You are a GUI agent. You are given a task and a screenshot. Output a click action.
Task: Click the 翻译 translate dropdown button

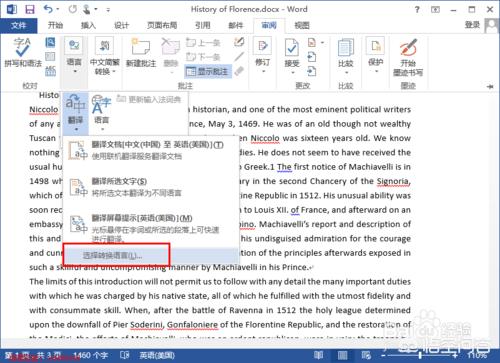pos(75,113)
